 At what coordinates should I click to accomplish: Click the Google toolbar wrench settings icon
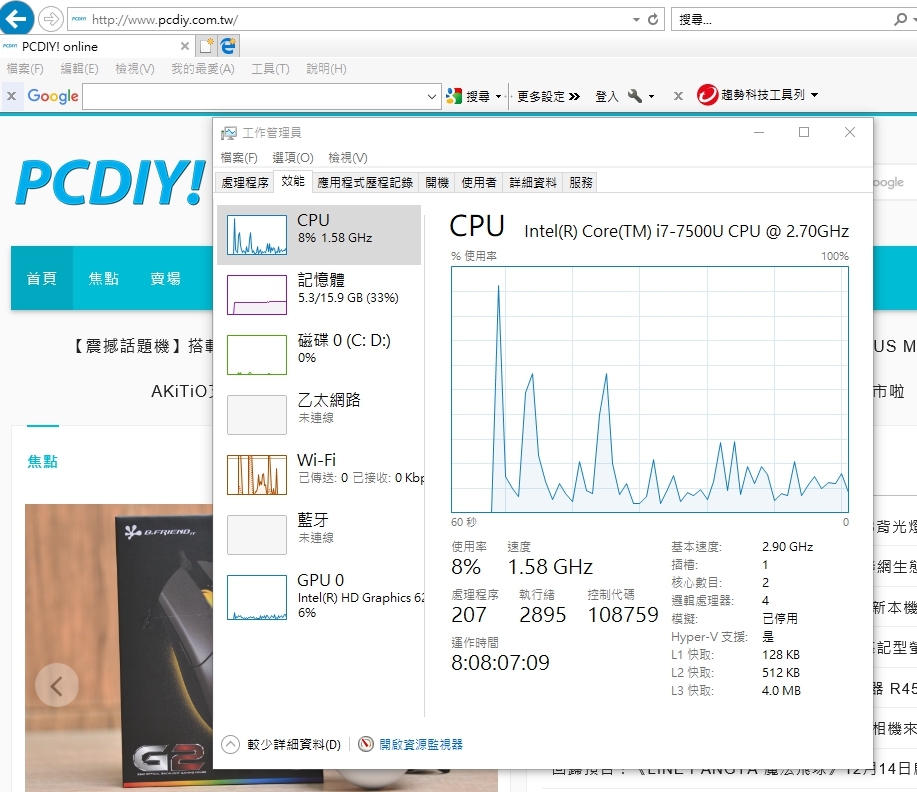(x=635, y=95)
